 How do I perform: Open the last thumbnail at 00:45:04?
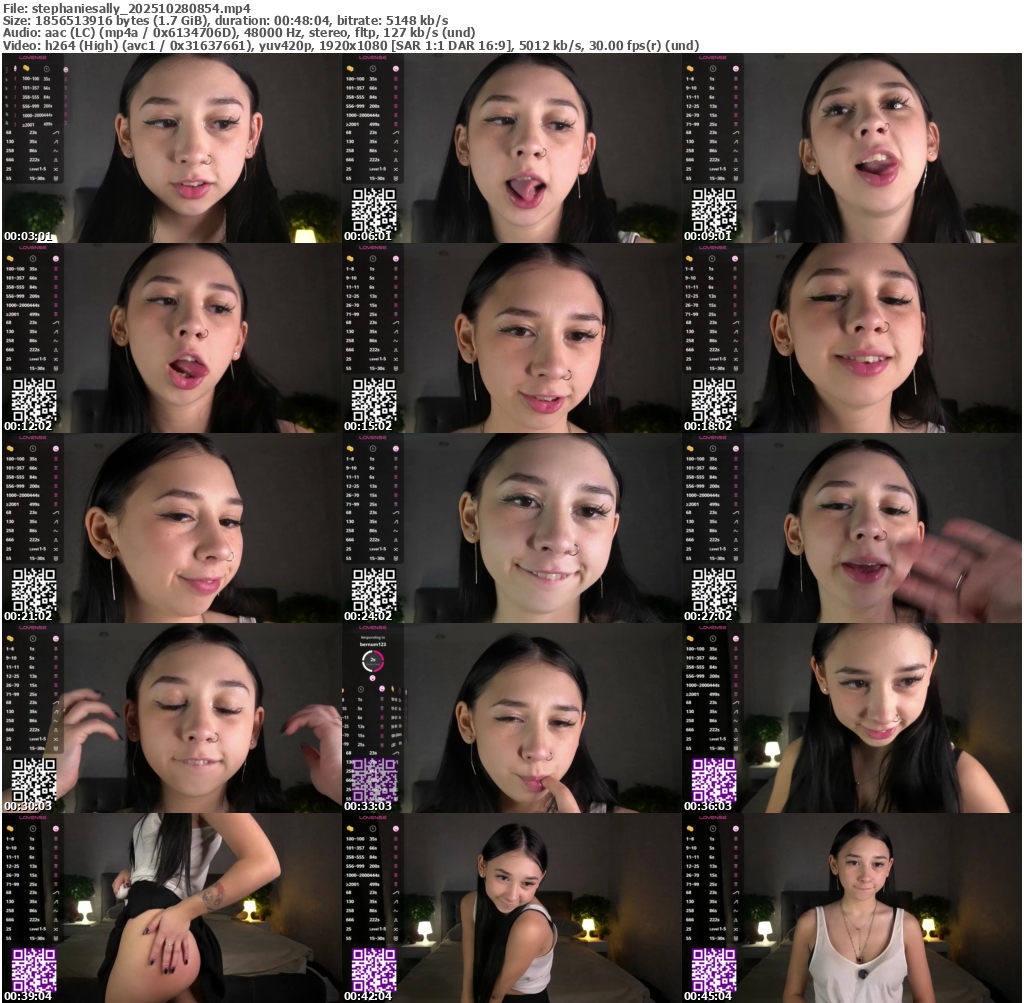(852, 908)
